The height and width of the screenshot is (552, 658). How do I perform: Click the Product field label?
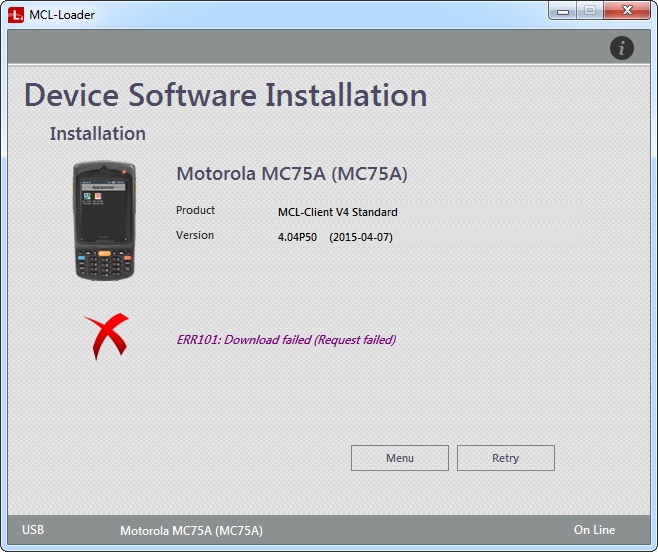195,211
